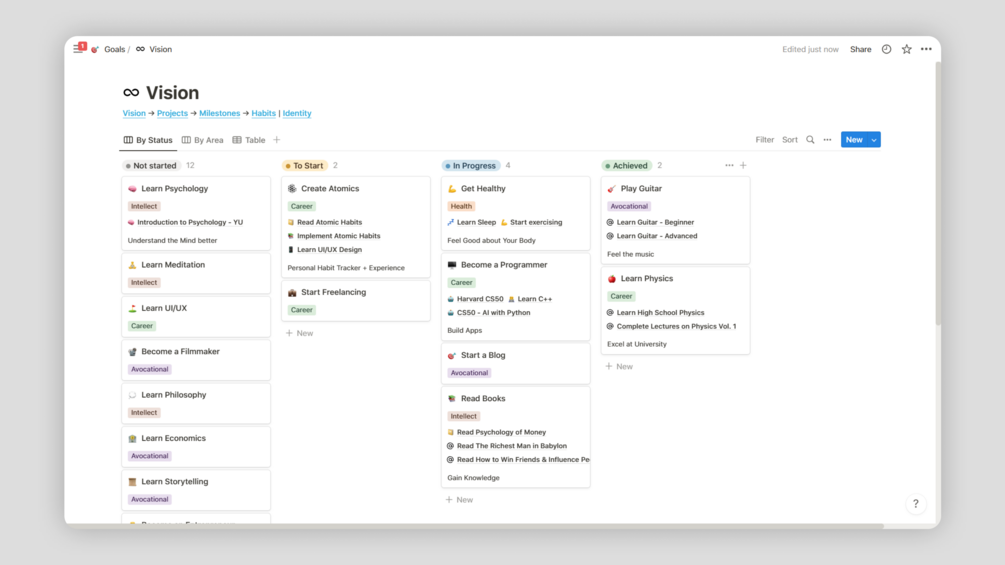Viewport: 1005px width, 565px height.
Task: Add a new card under To Start
Action: click(299, 333)
